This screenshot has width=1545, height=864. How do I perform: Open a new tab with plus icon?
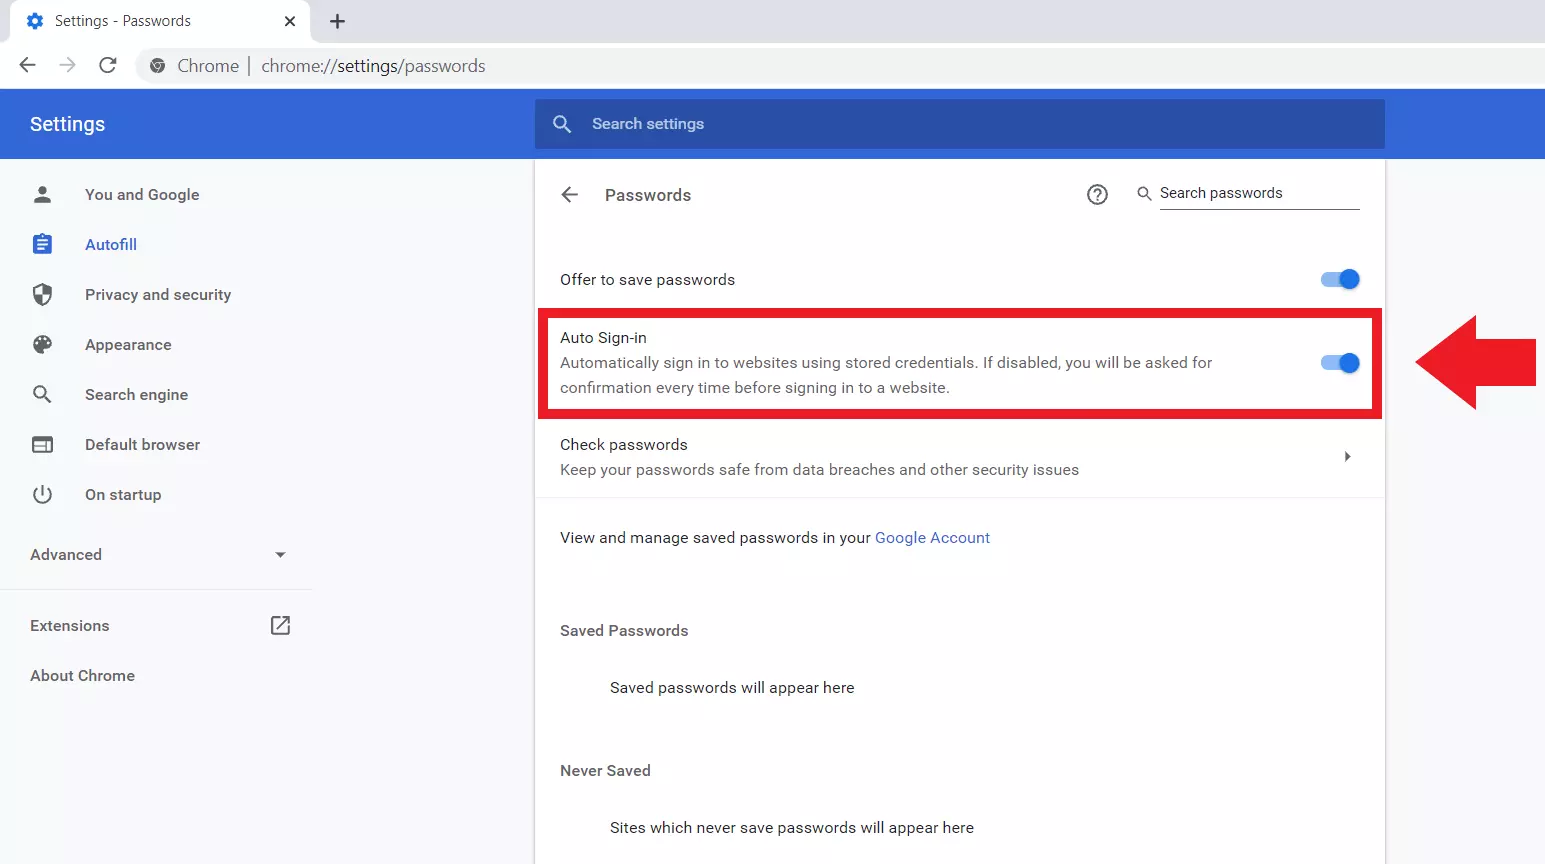(337, 21)
